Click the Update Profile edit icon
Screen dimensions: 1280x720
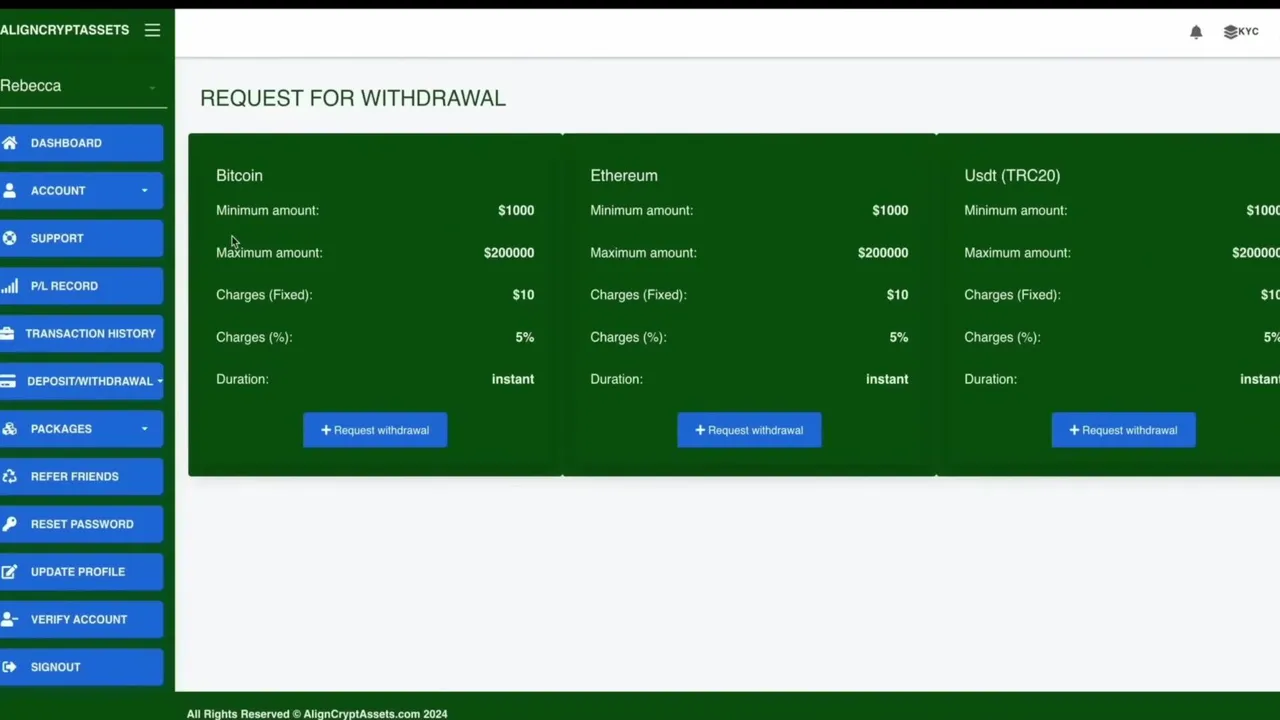tap(9, 572)
